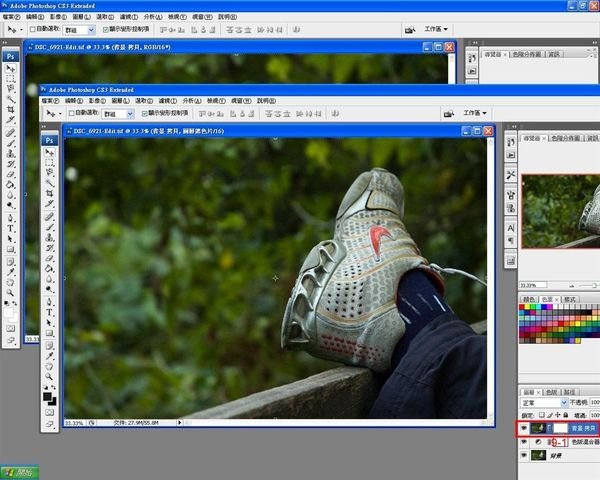Open 工作區 workspace dropdown in back window
The image size is (600, 480).
coord(436,29)
